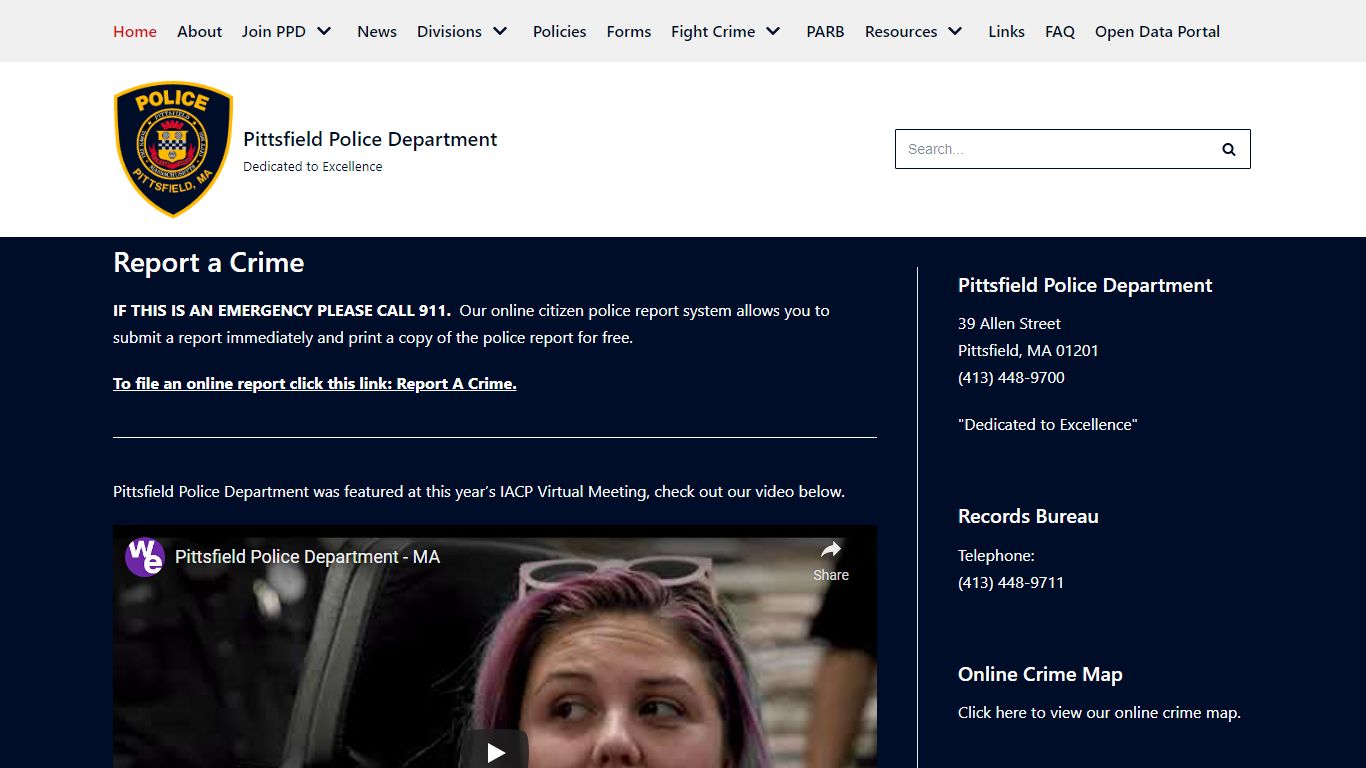
Task: Click the video Share arrow icon
Action: [831, 549]
